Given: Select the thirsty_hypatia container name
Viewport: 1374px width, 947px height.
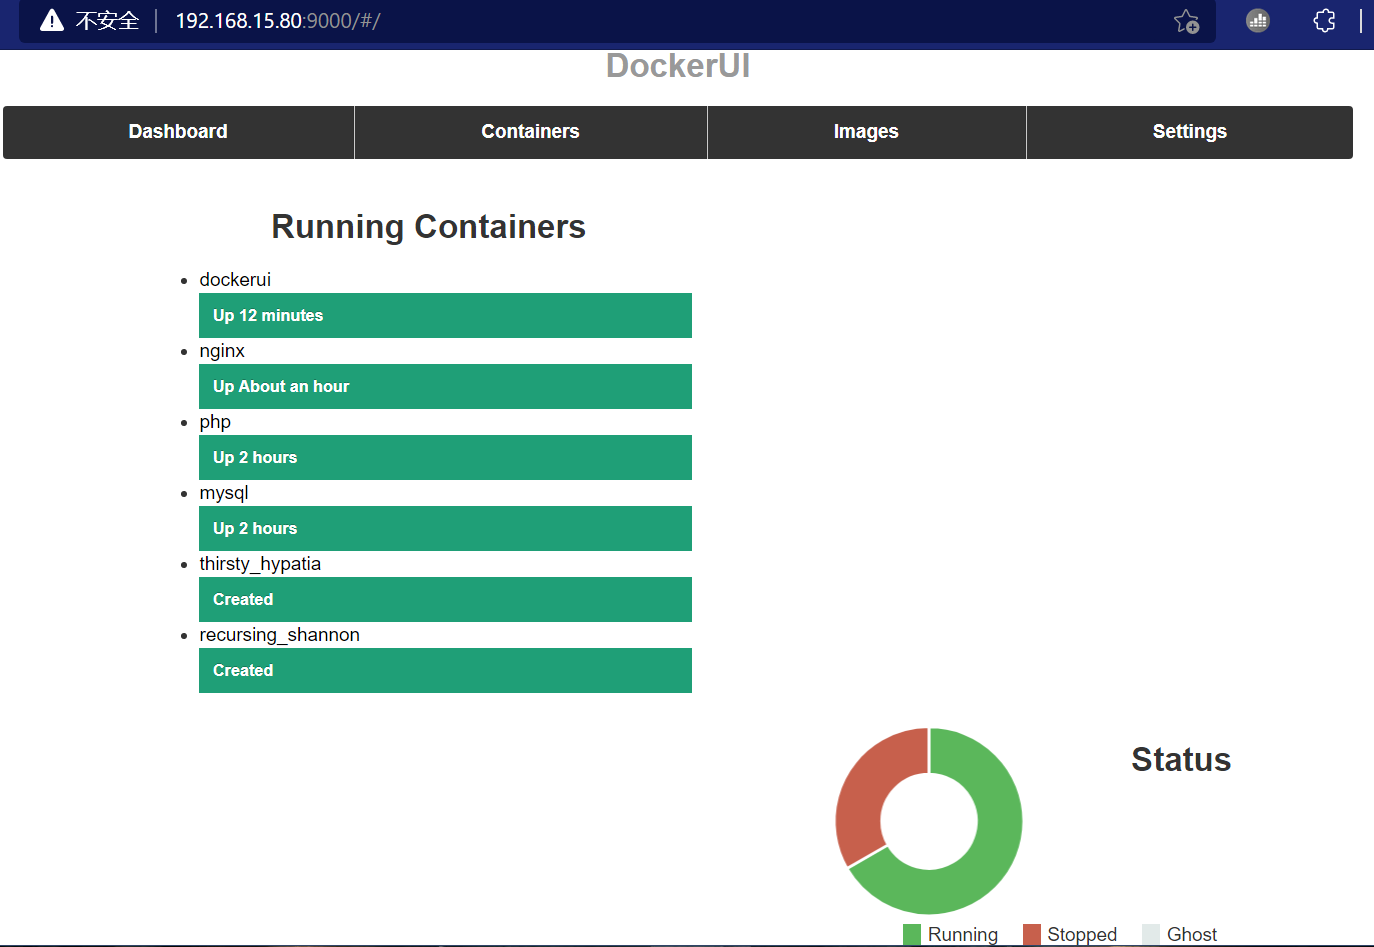Looking at the screenshot, I should [x=260, y=564].
